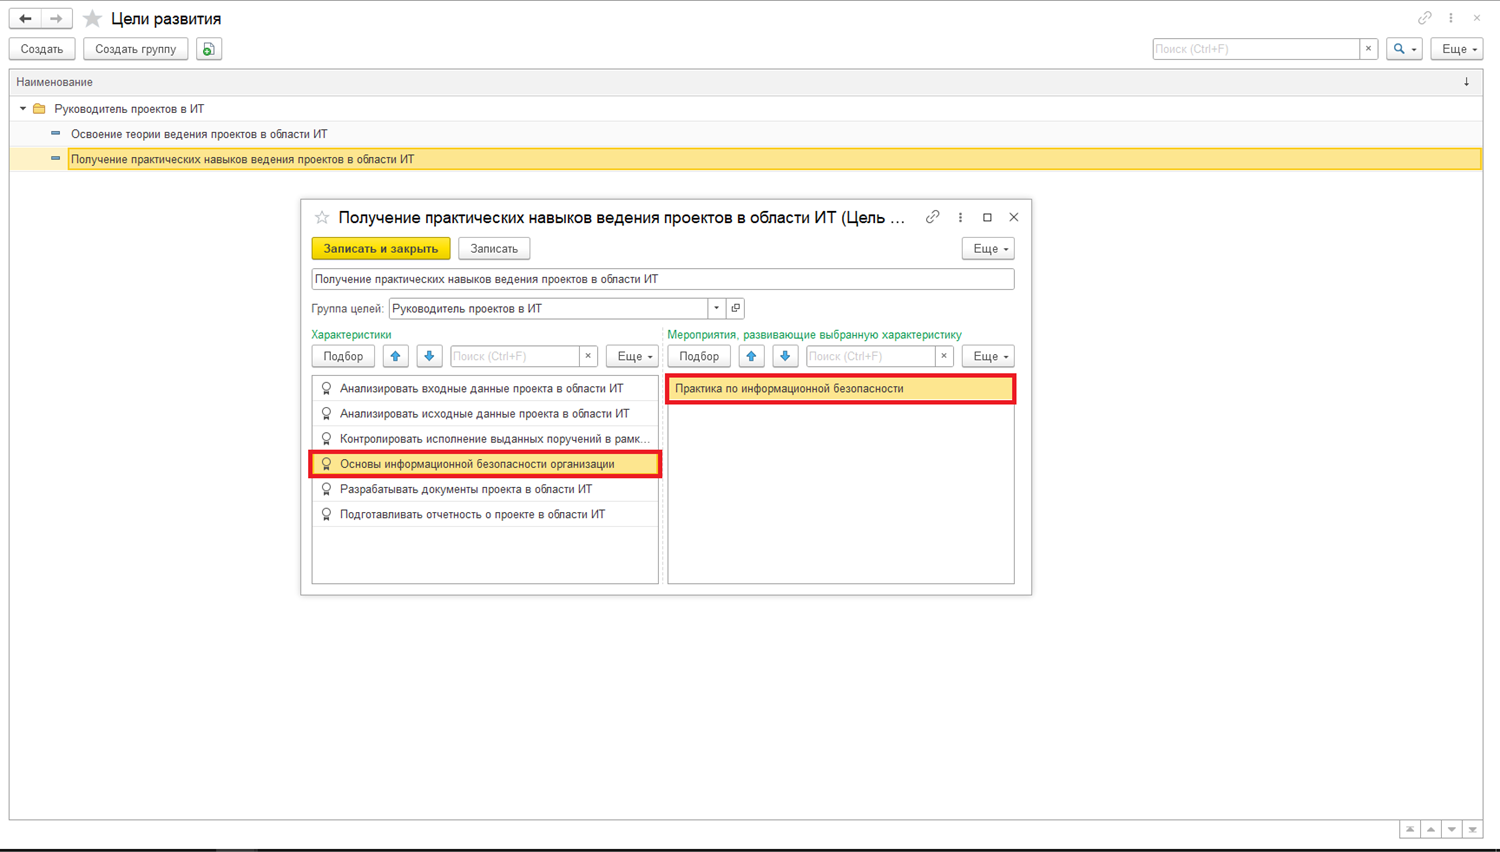This screenshot has height=852, width=1500.
Task: Click the Группа целей field
Action: [x=549, y=308]
